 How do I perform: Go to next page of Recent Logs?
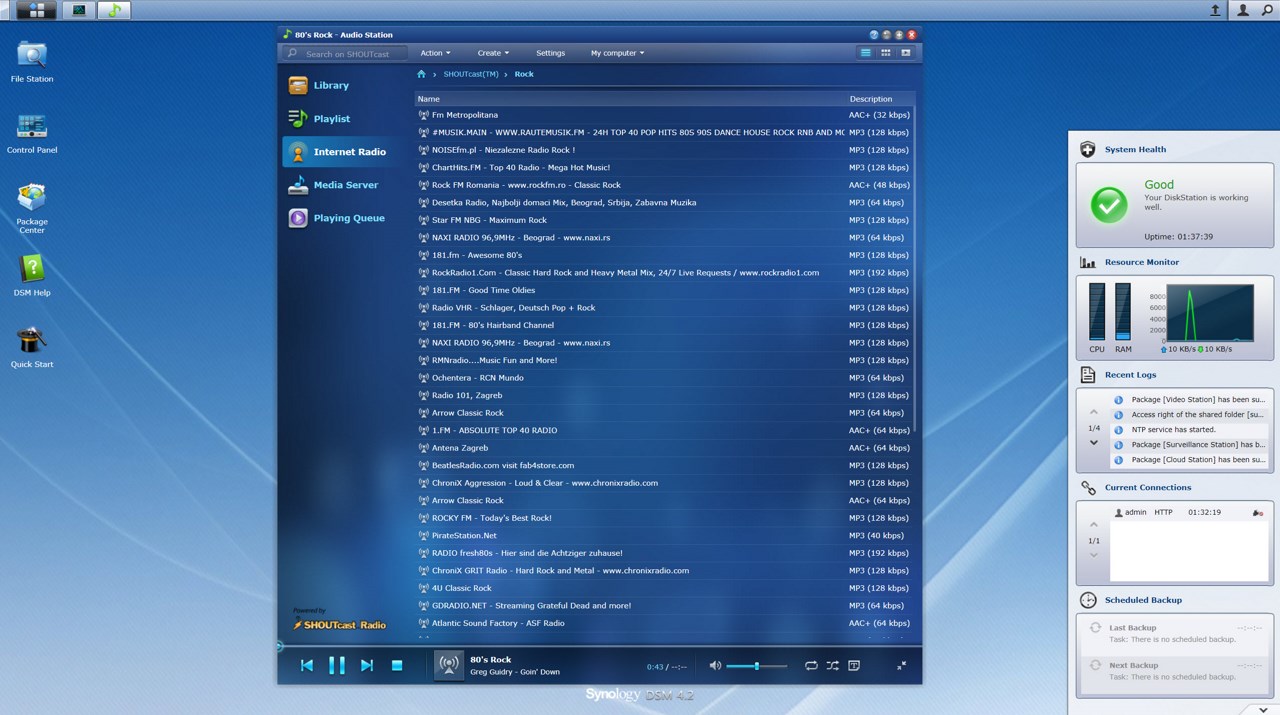click(1094, 443)
